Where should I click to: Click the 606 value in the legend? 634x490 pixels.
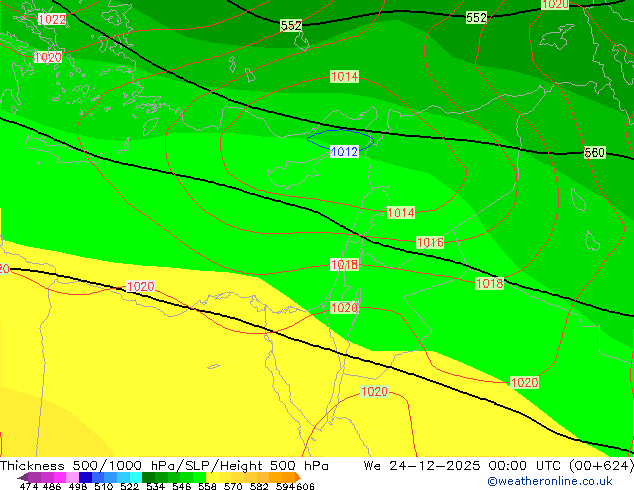[x=305, y=486]
